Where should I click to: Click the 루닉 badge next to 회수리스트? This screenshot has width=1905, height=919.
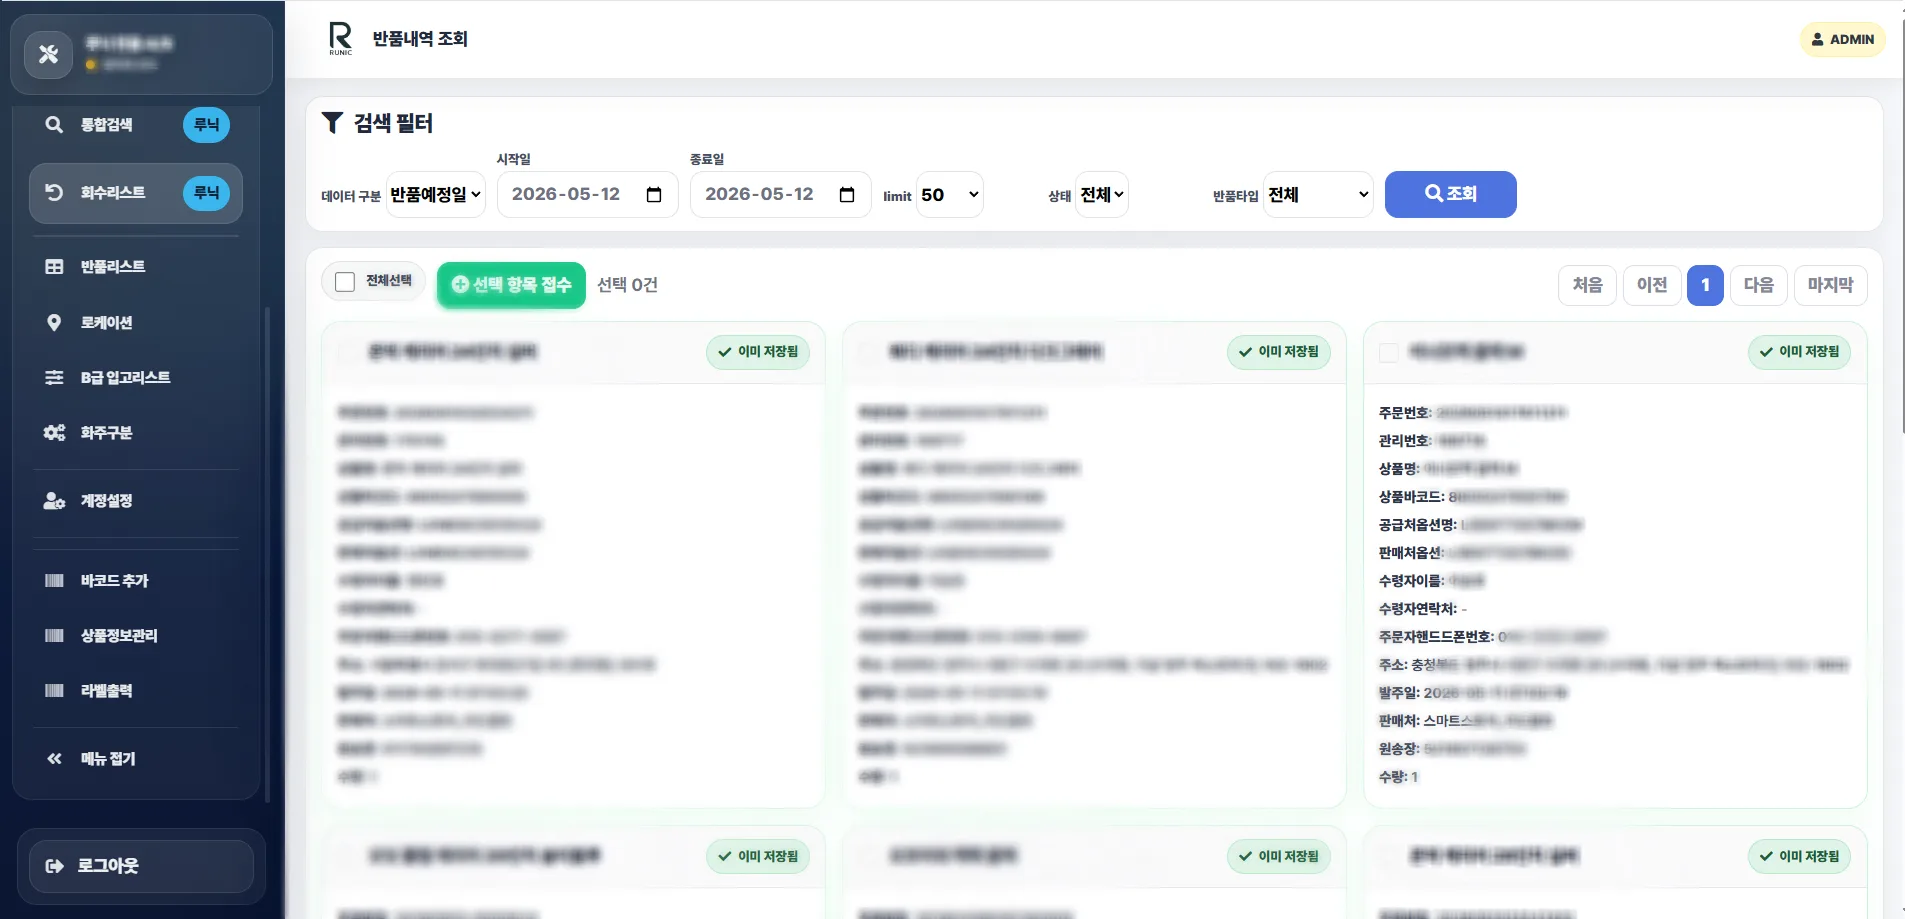207,193
